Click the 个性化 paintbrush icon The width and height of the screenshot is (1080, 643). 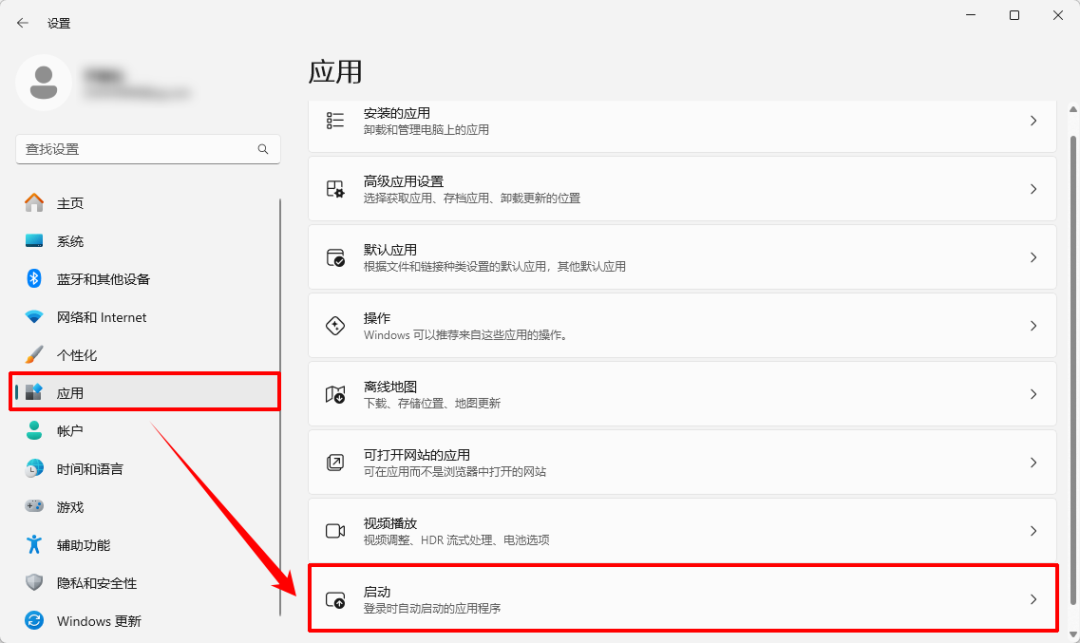[34, 355]
